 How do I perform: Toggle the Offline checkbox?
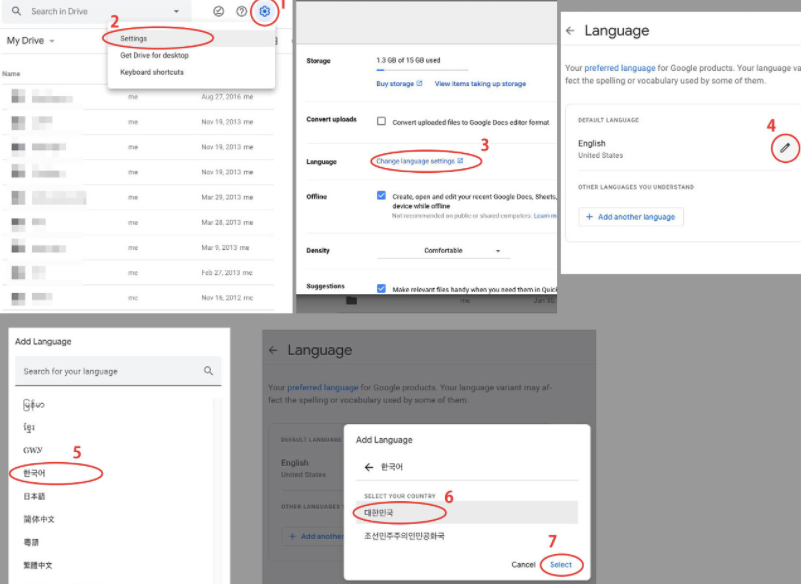click(381, 195)
